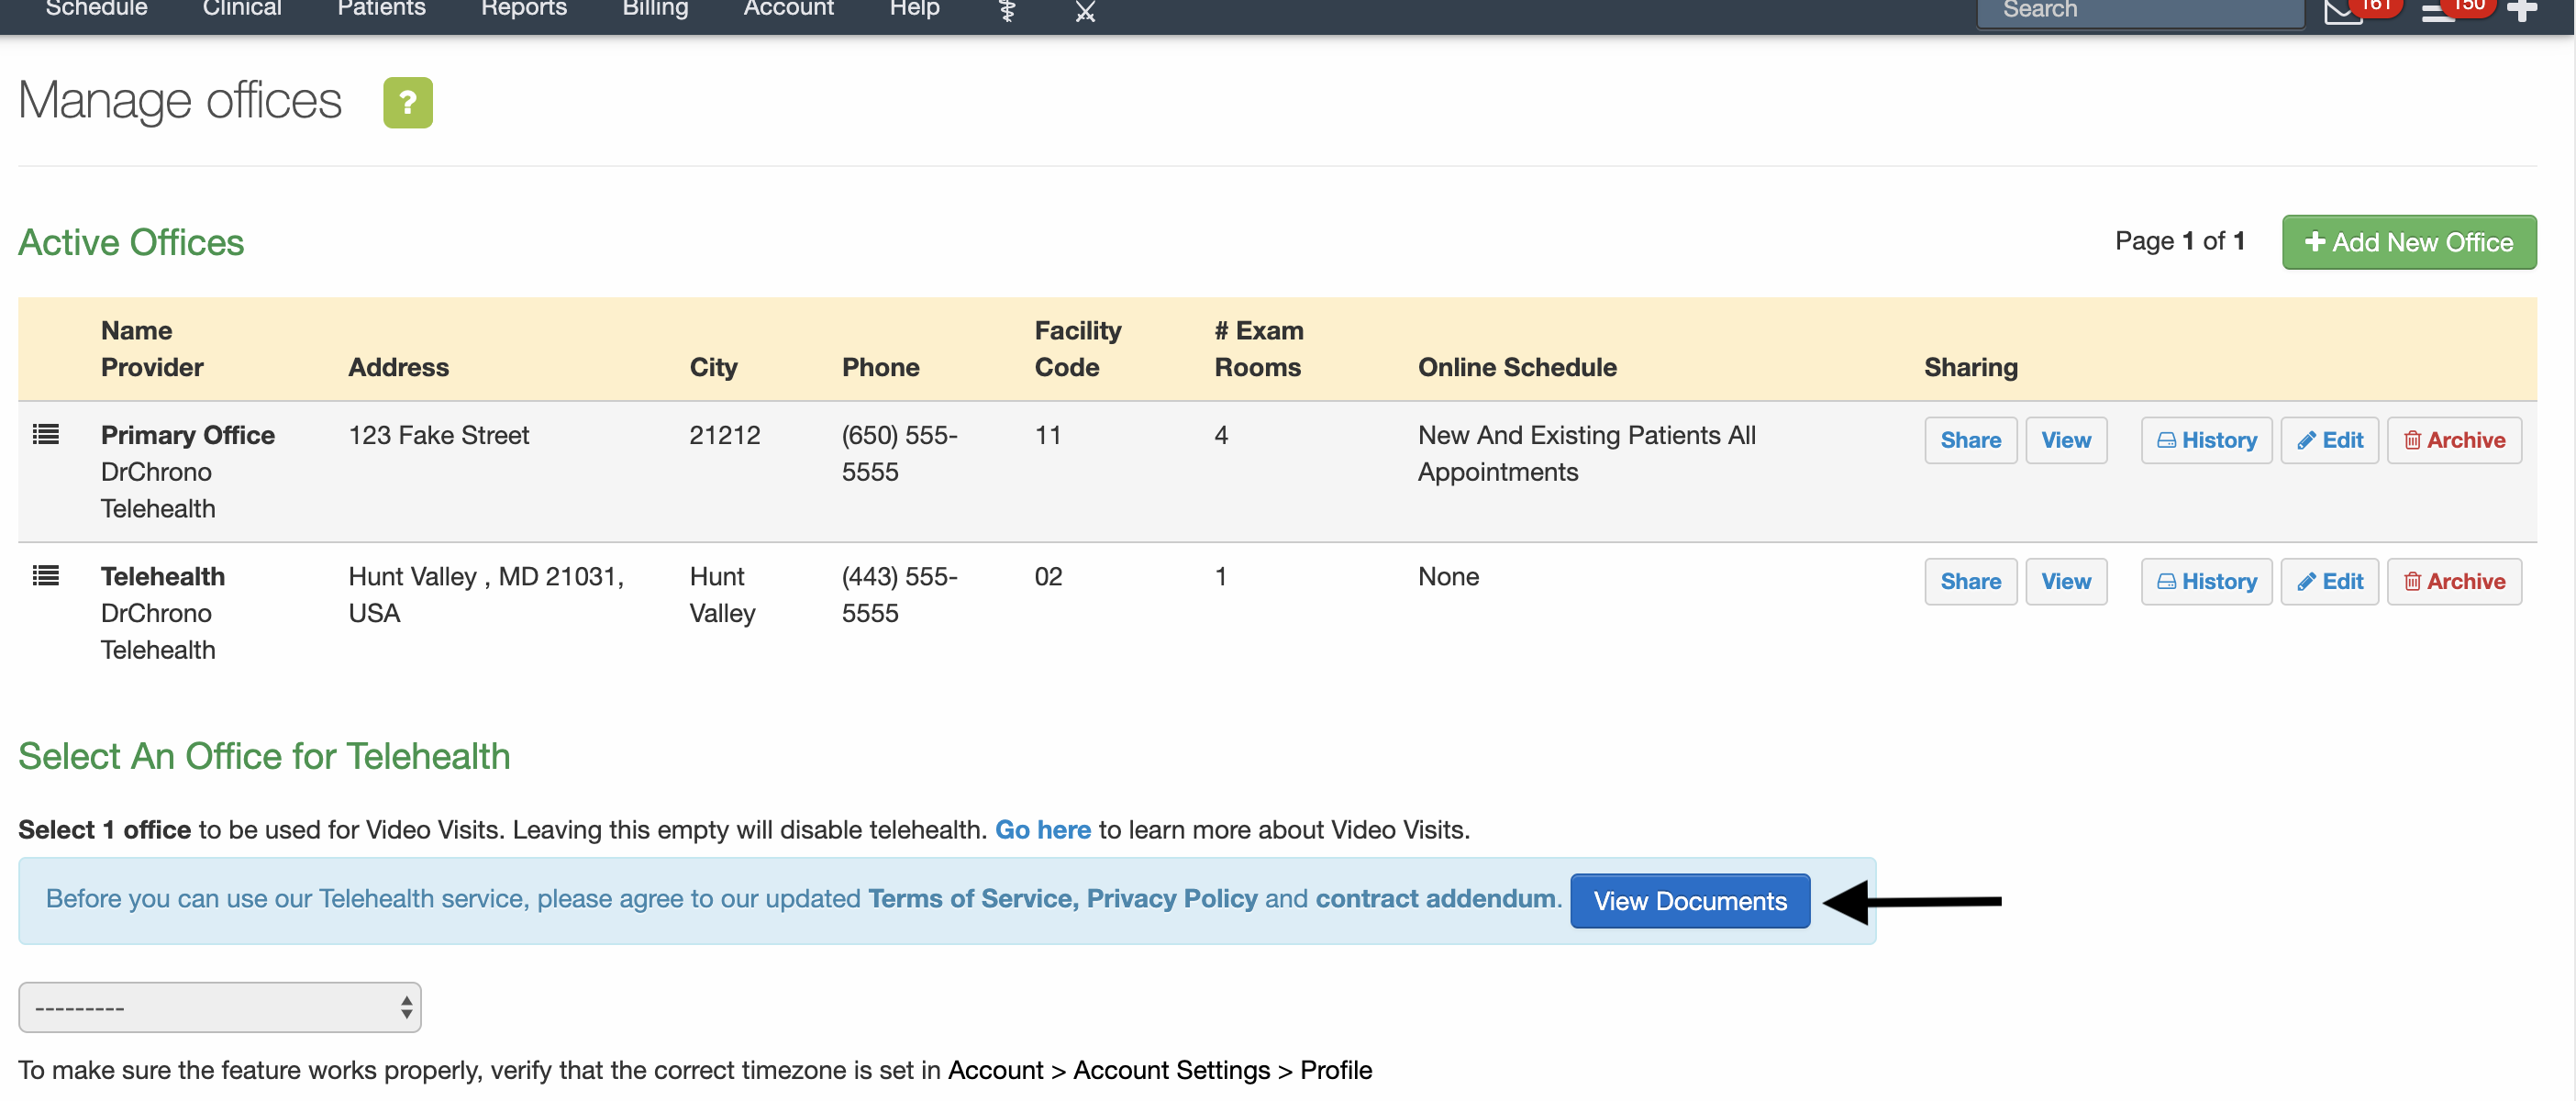The height and width of the screenshot is (1101, 2576).
Task: Click the Telehealth office name
Action: click(162, 576)
